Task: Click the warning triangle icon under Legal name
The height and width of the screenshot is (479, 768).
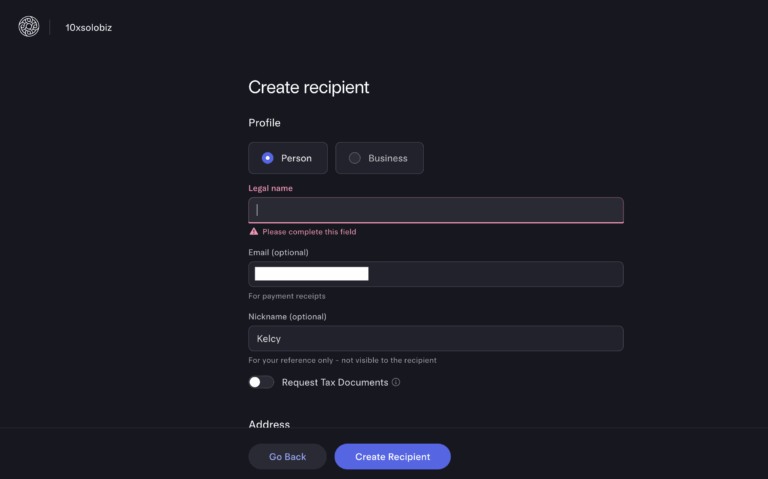Action: [x=254, y=231]
